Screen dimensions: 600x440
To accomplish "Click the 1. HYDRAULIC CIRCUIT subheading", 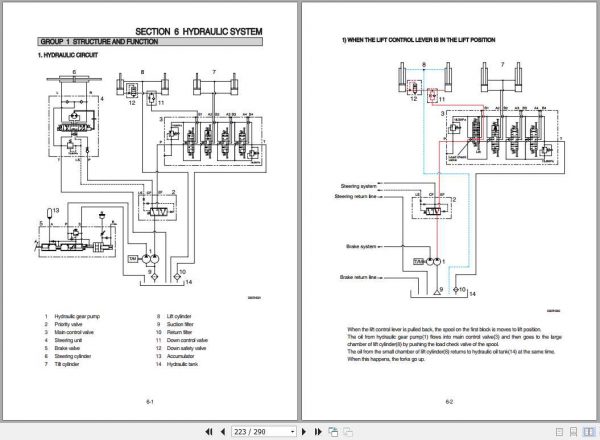I will (x=68, y=55).
